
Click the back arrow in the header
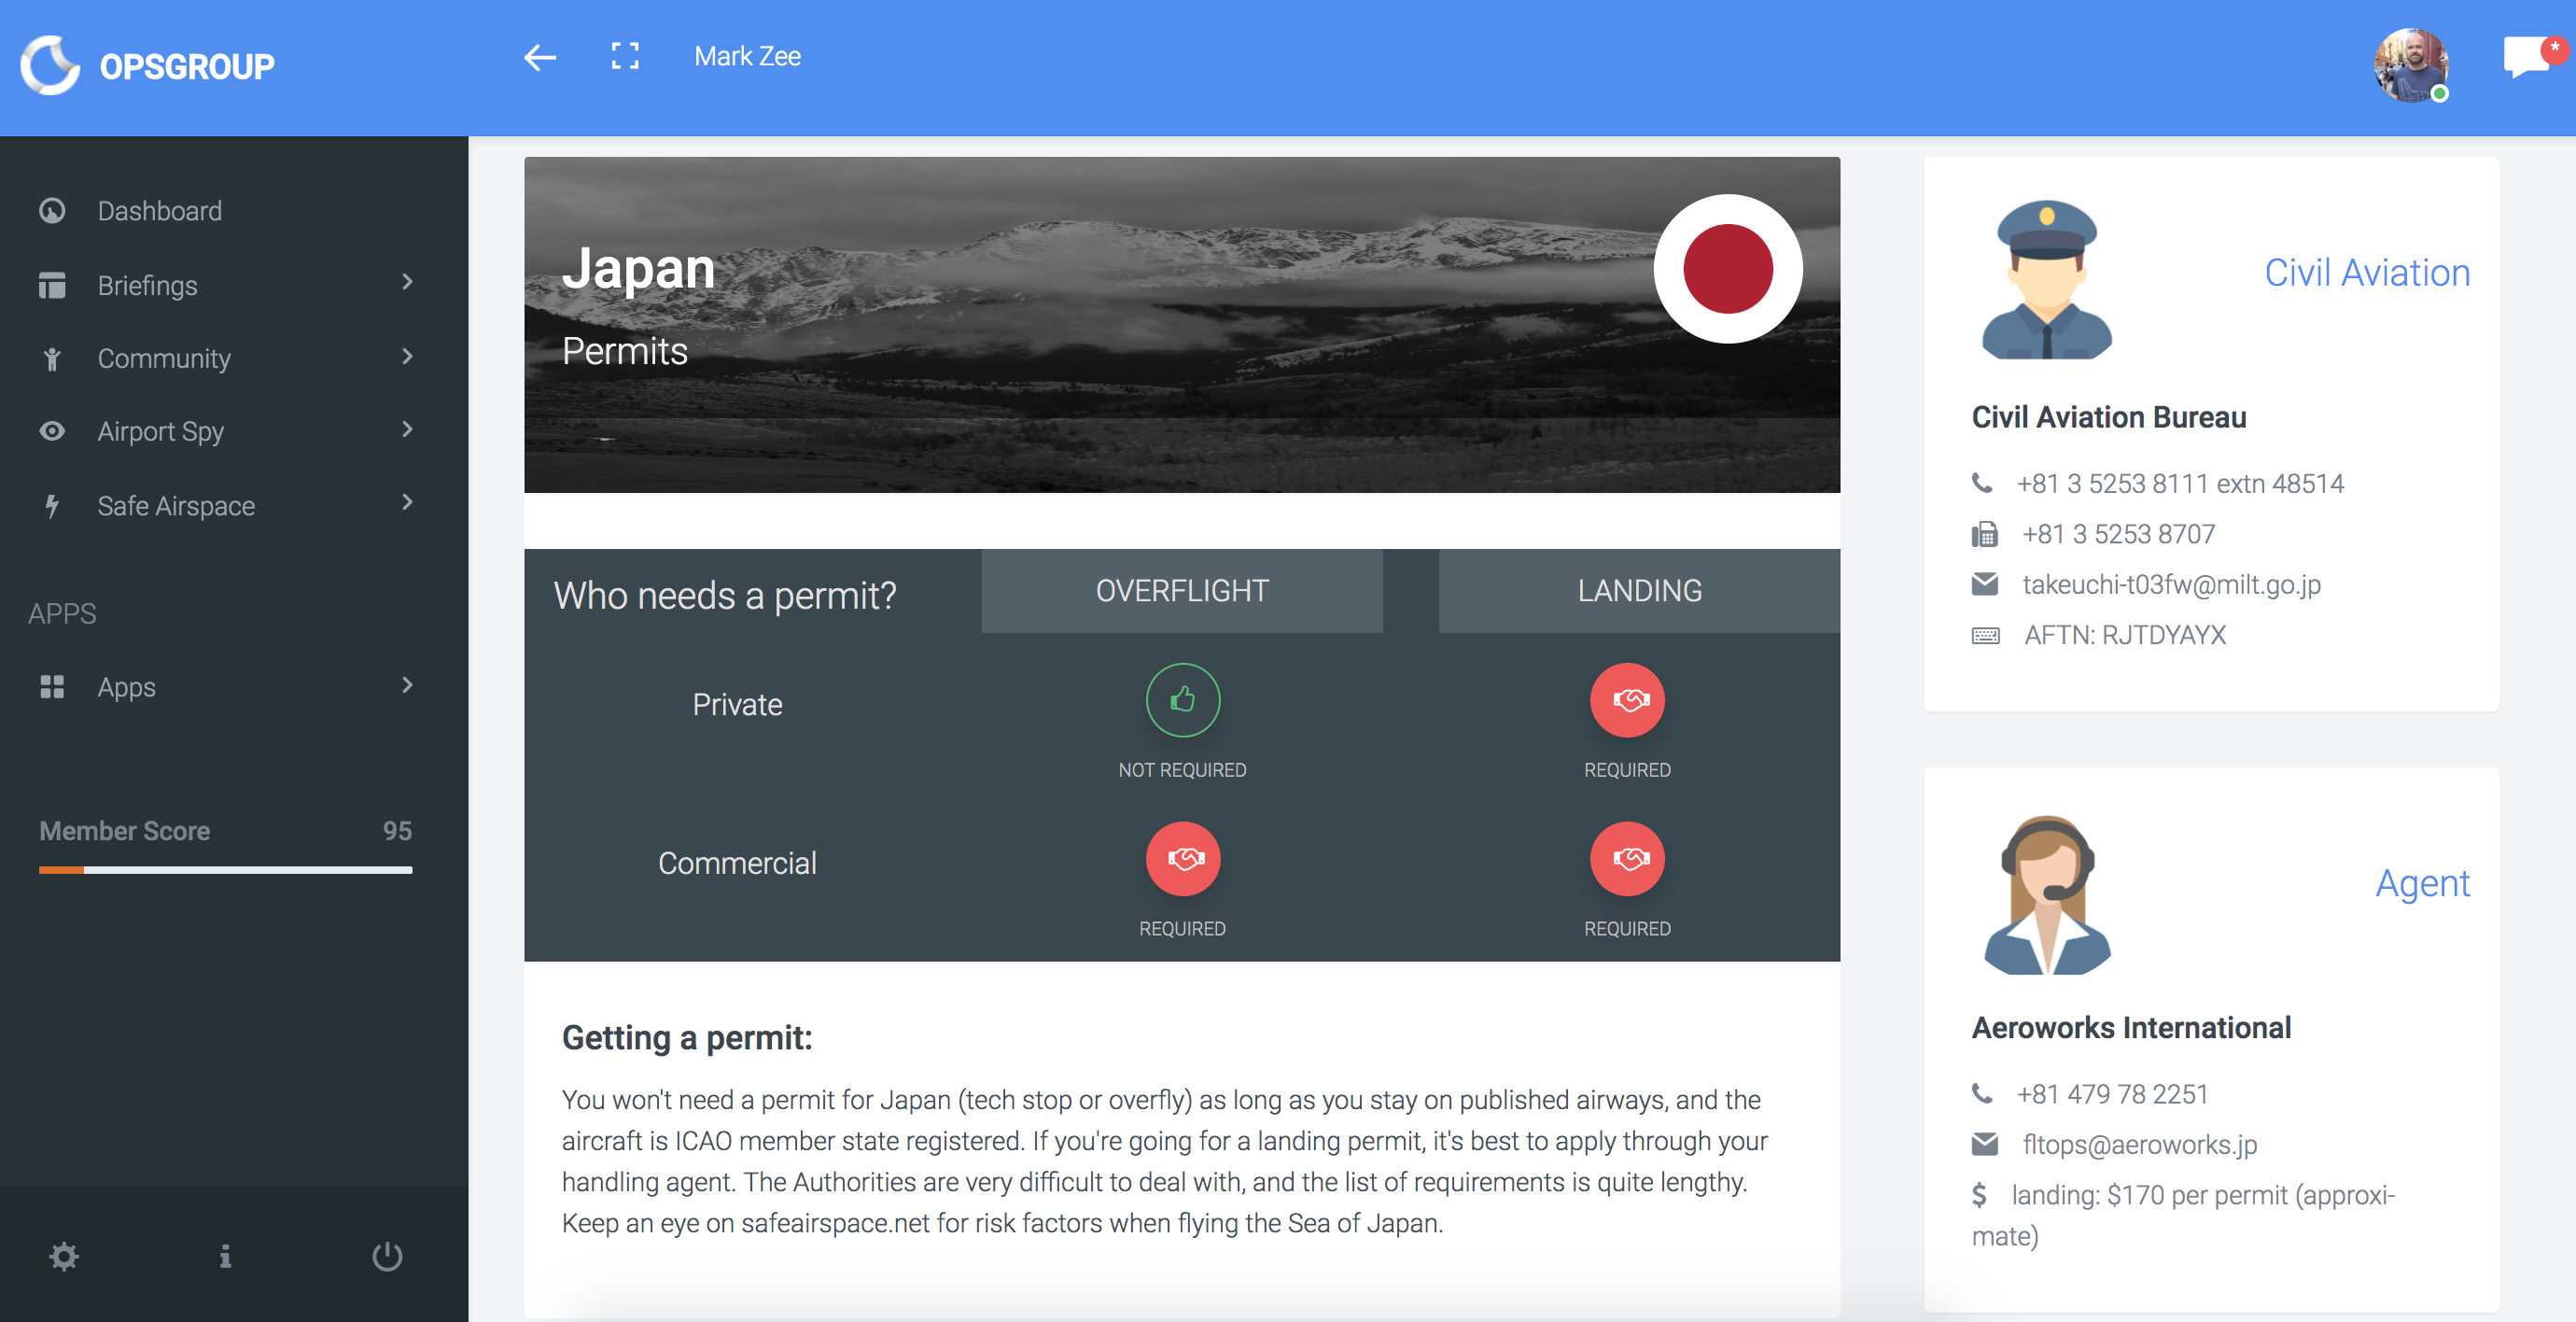tap(540, 57)
